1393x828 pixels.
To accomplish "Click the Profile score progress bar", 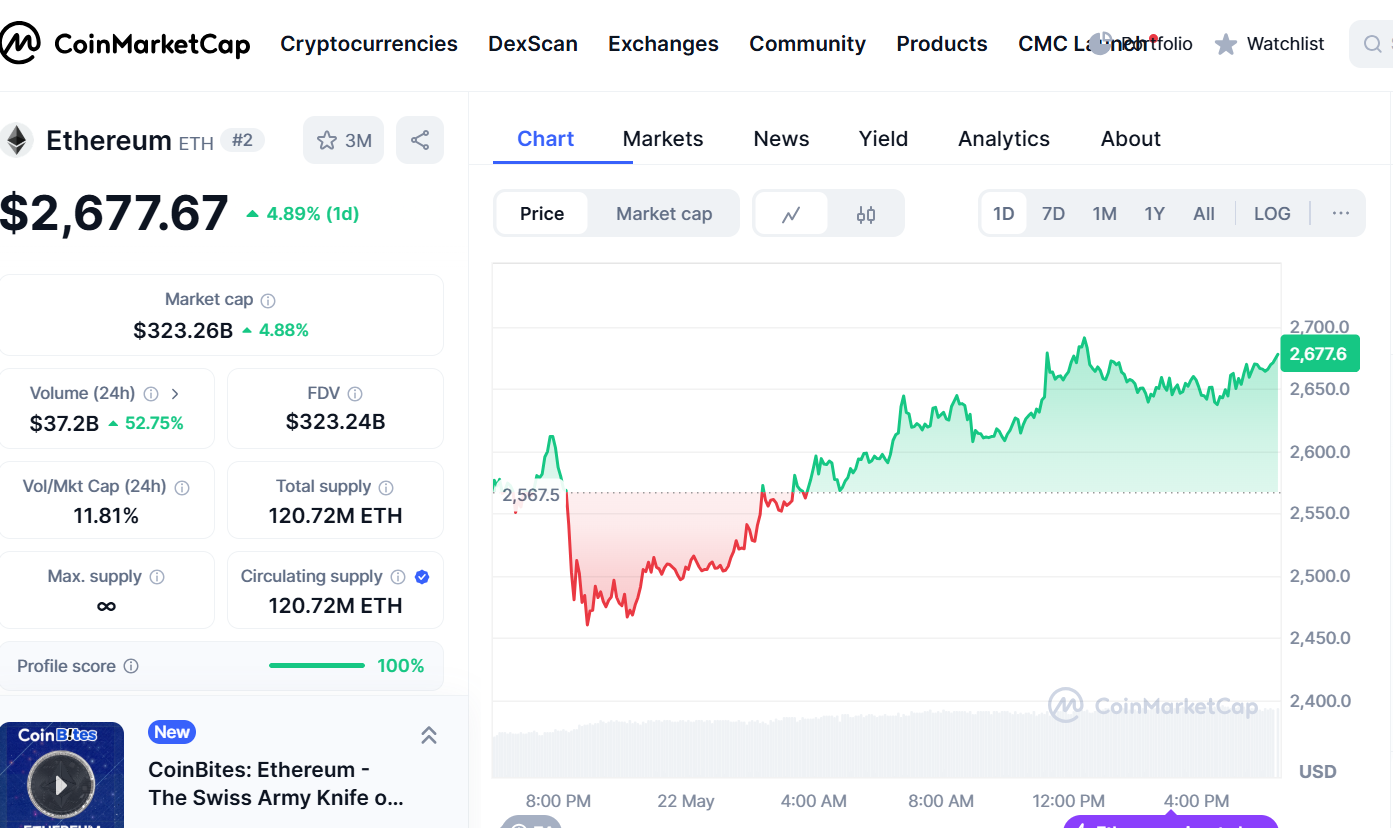I will pos(317,666).
